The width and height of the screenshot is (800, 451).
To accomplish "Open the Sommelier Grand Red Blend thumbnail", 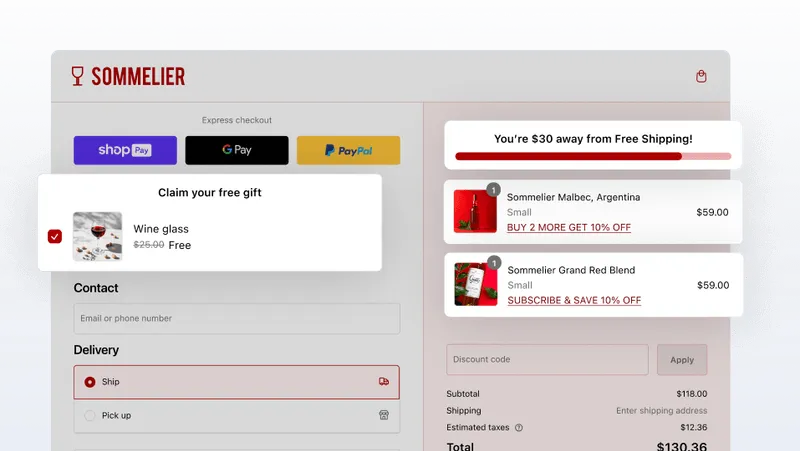I will [x=476, y=284].
